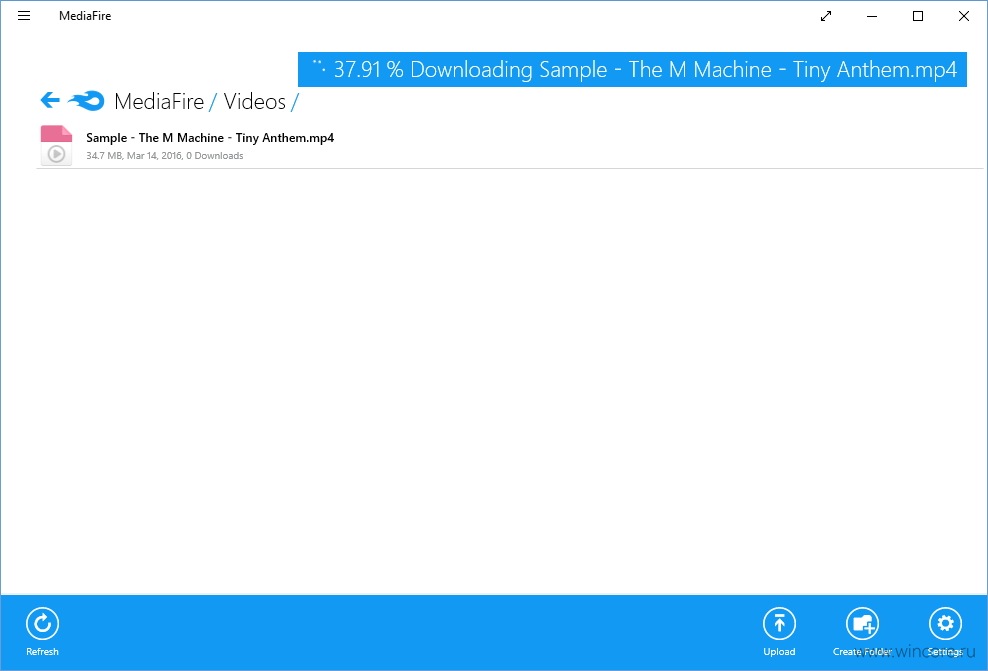The width and height of the screenshot is (988, 671).
Task: Open the Videos breadcrumb folder
Action: click(255, 101)
